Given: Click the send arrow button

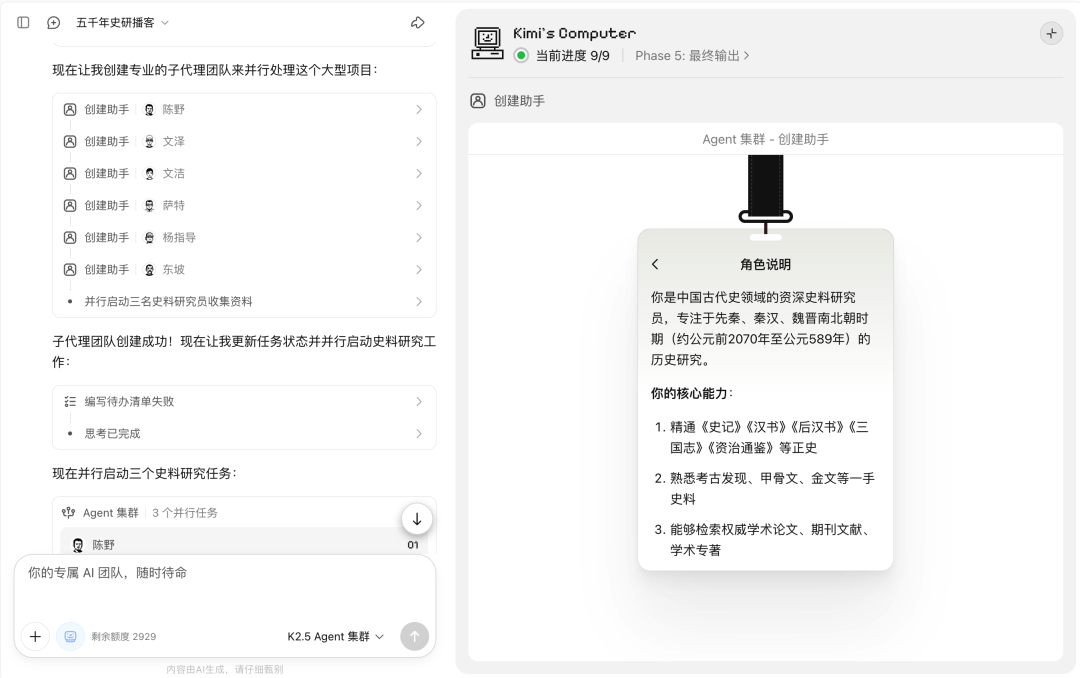Looking at the screenshot, I should tap(414, 636).
